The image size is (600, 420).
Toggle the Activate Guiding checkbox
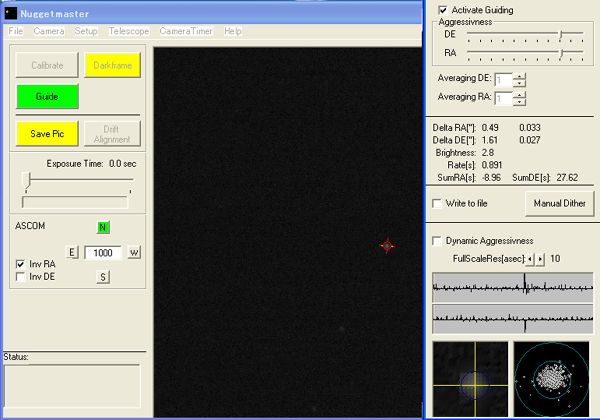(443, 9)
